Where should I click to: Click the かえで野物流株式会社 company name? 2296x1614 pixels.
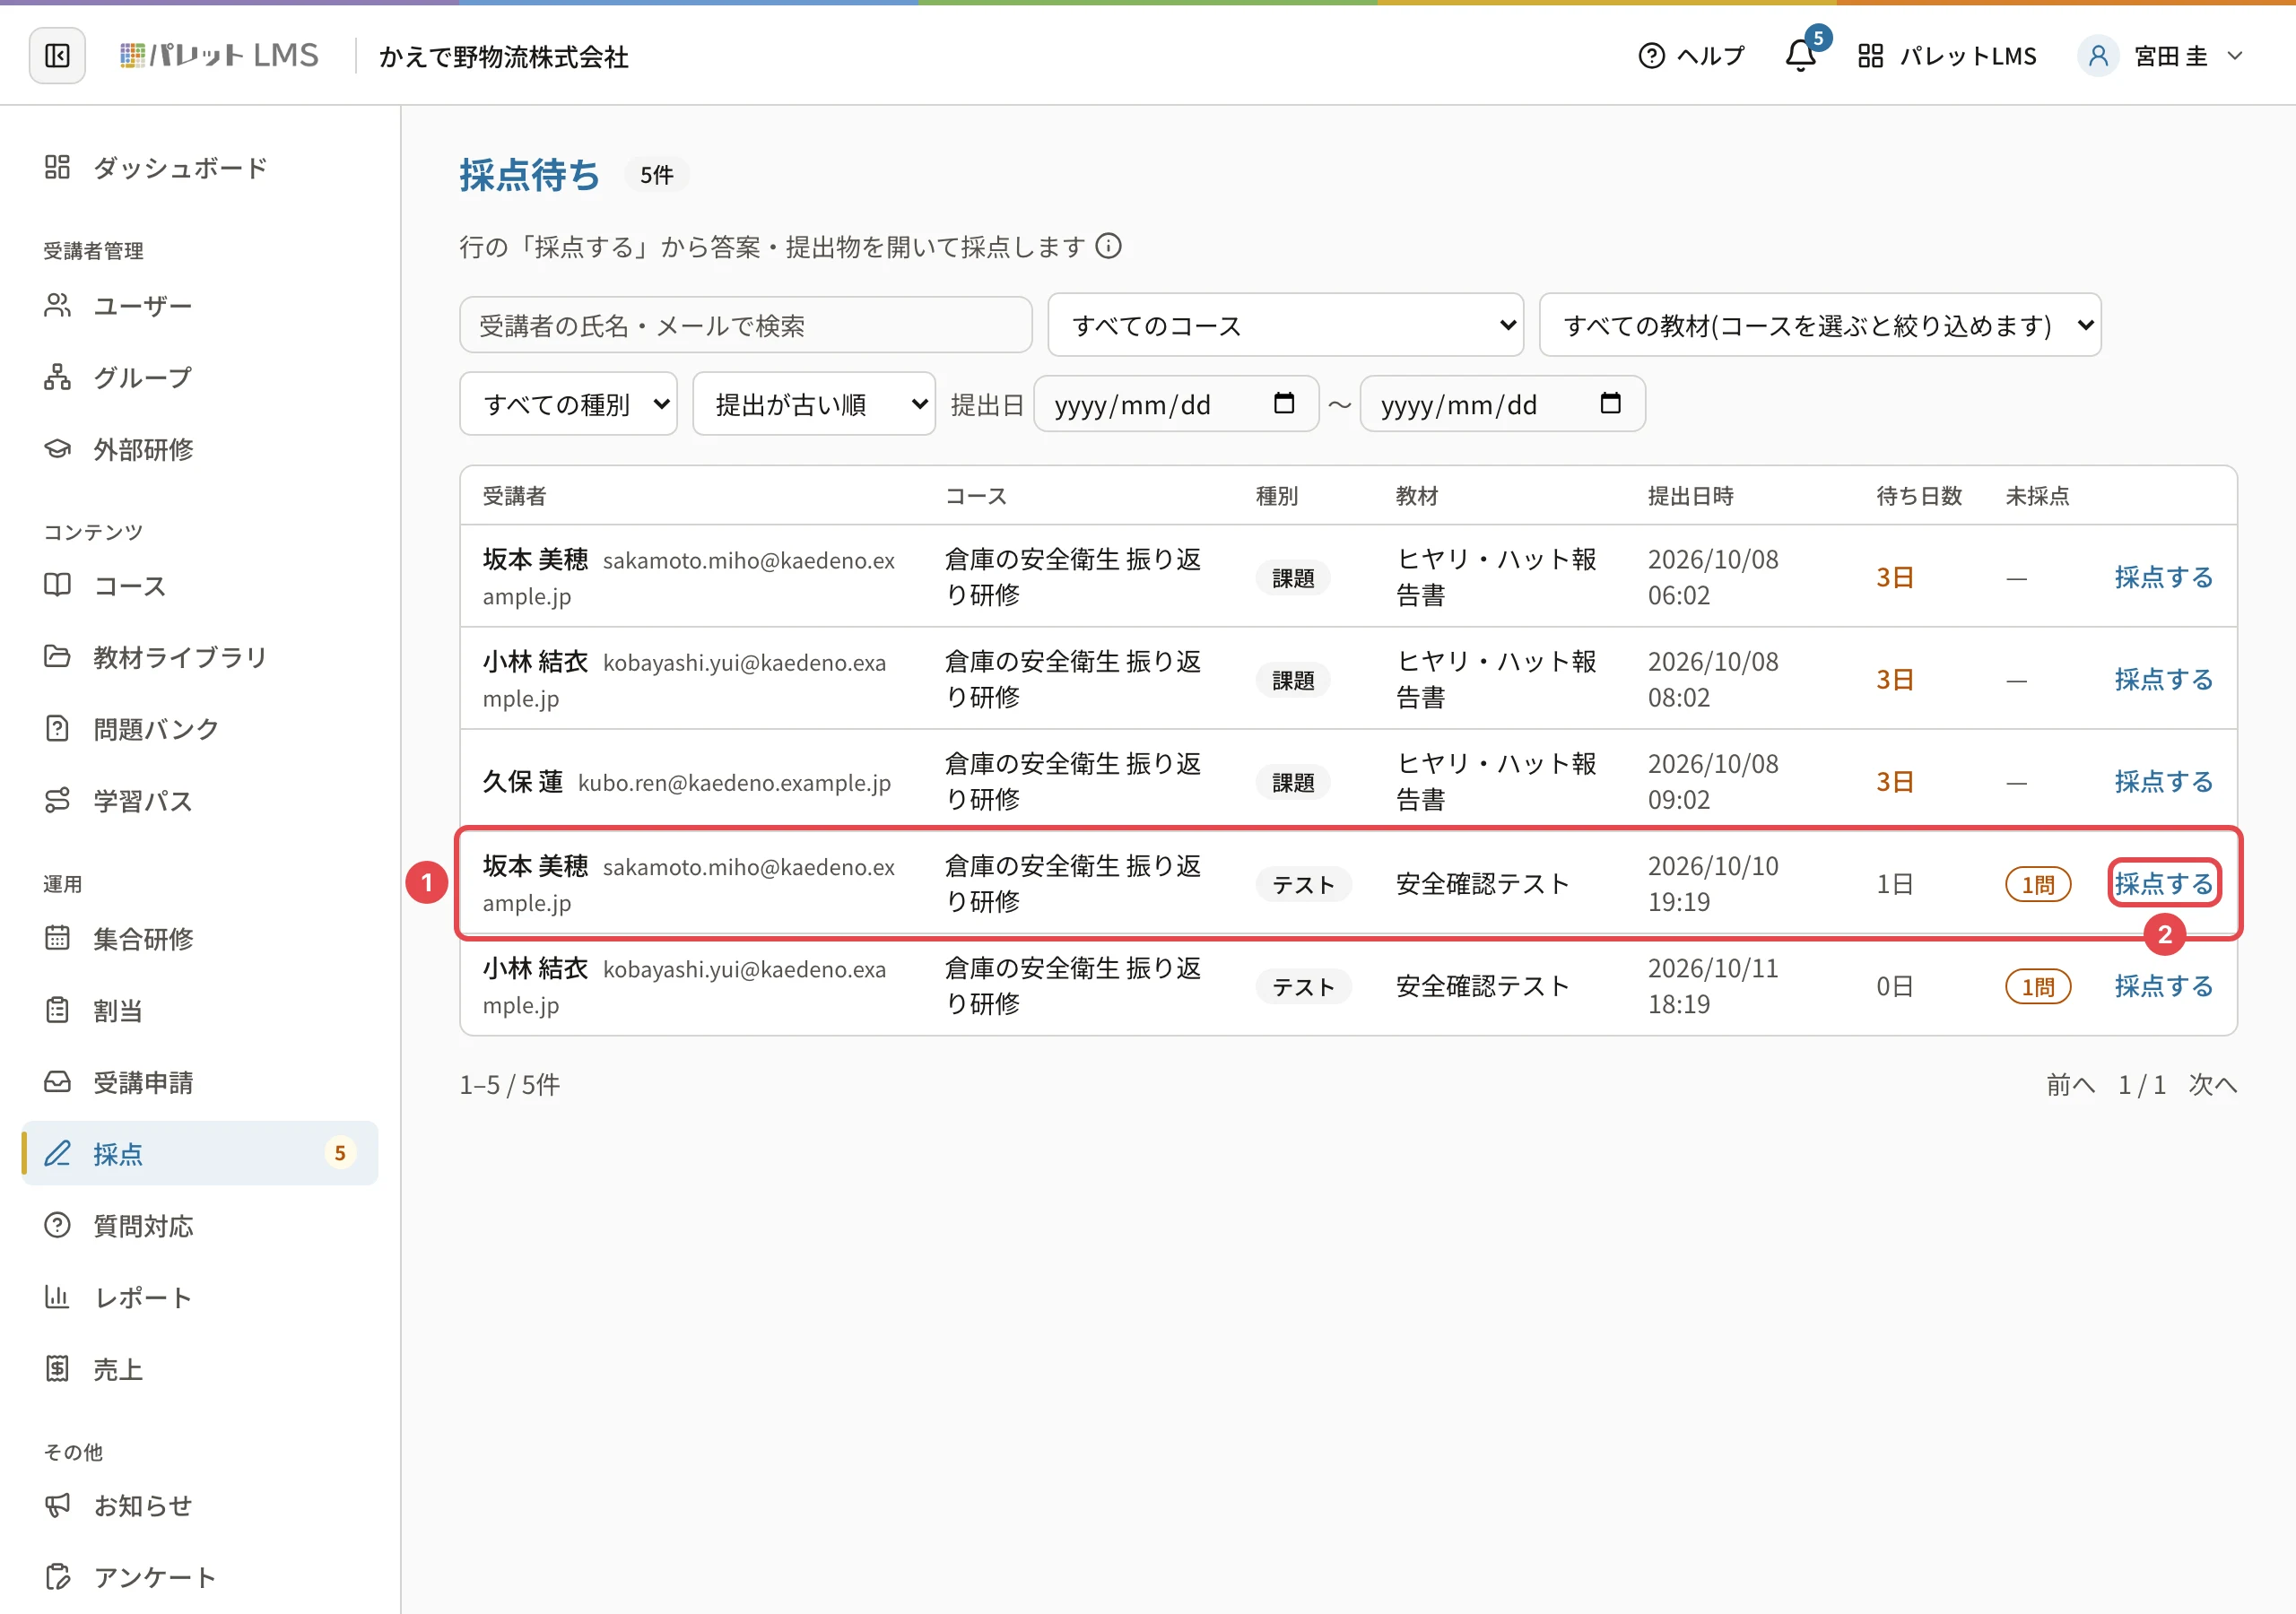pyautogui.click(x=504, y=56)
